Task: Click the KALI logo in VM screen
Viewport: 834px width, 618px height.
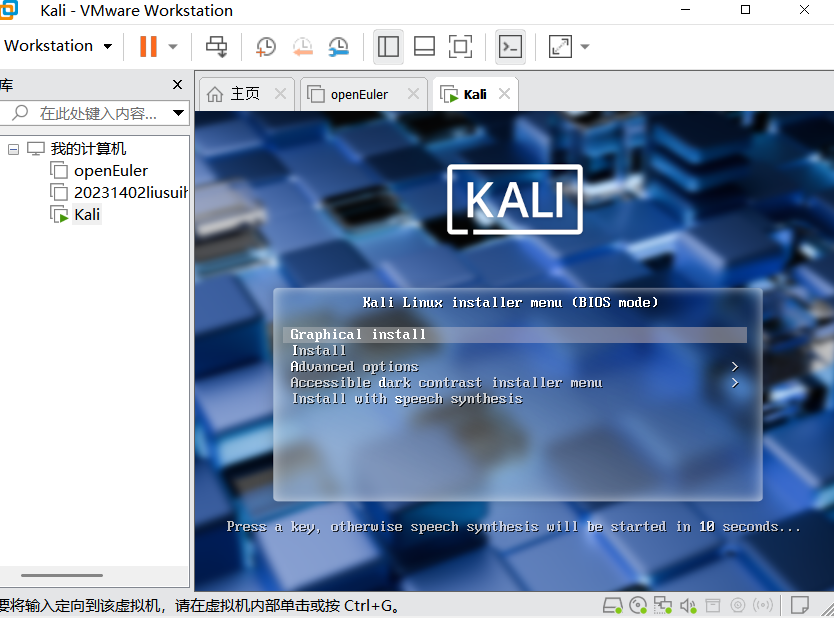Action: coord(515,199)
